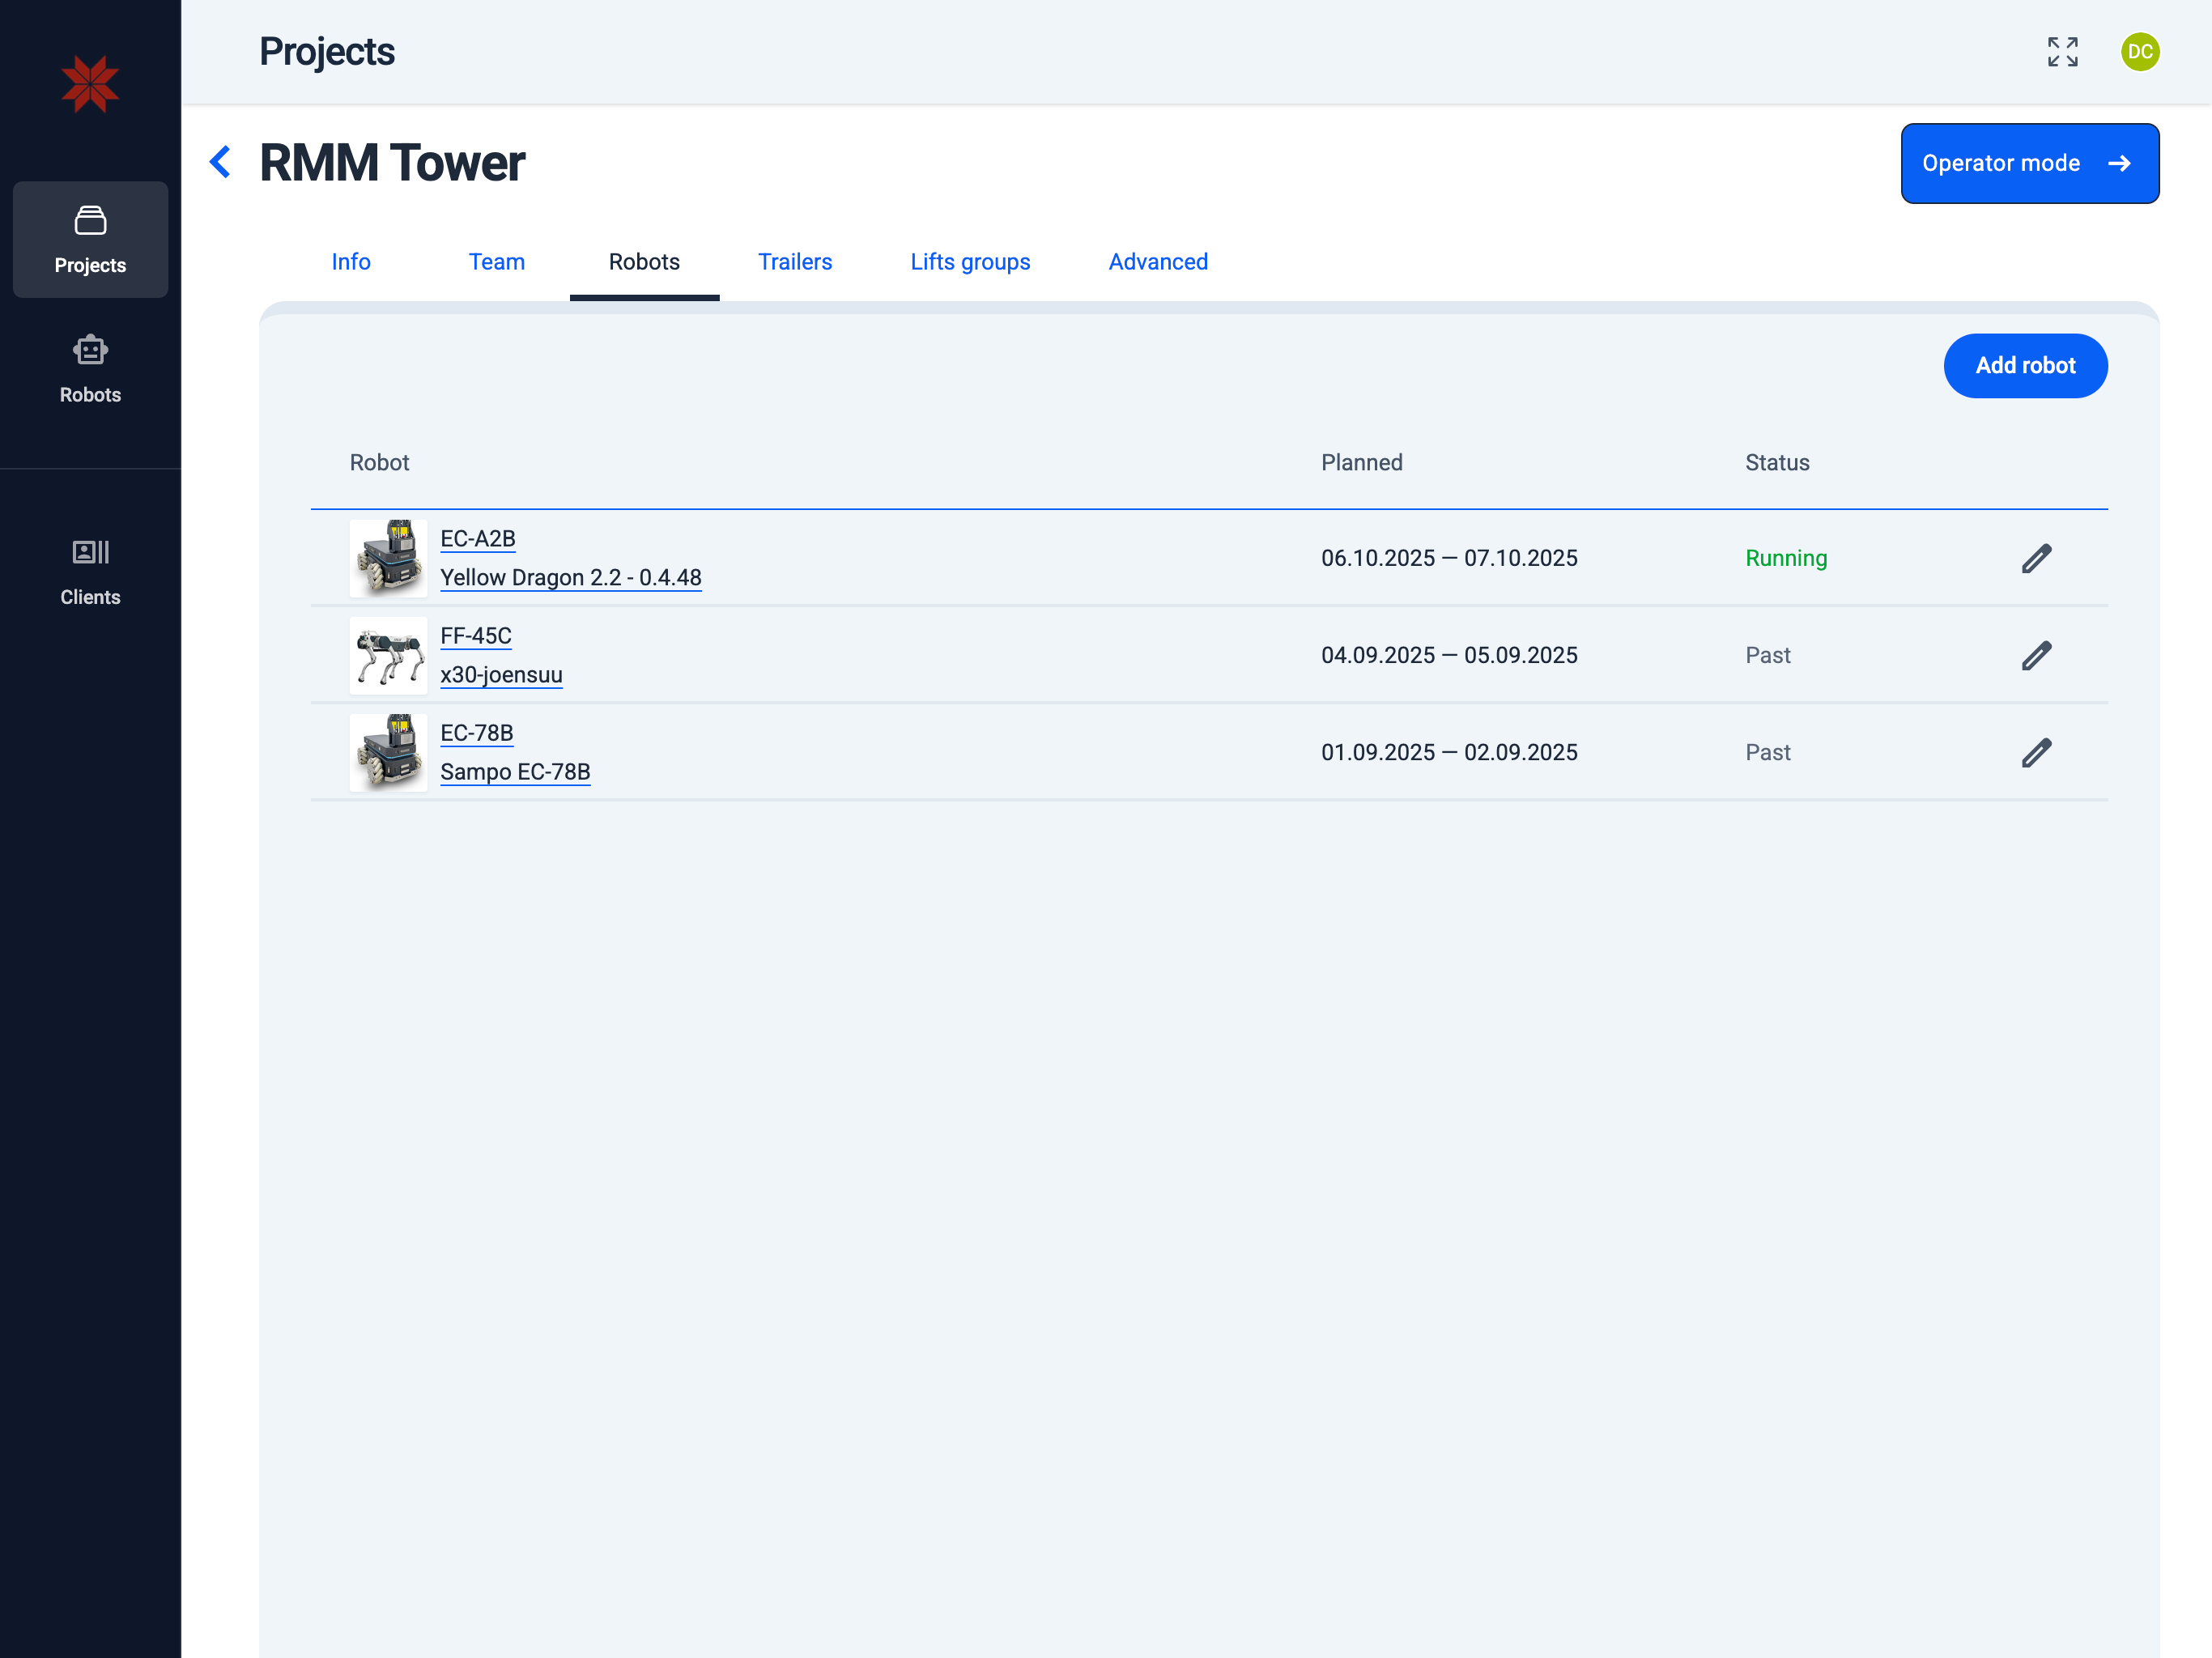The width and height of the screenshot is (2212, 1658).
Task: Open the DC user avatar menu
Action: pos(2139,52)
